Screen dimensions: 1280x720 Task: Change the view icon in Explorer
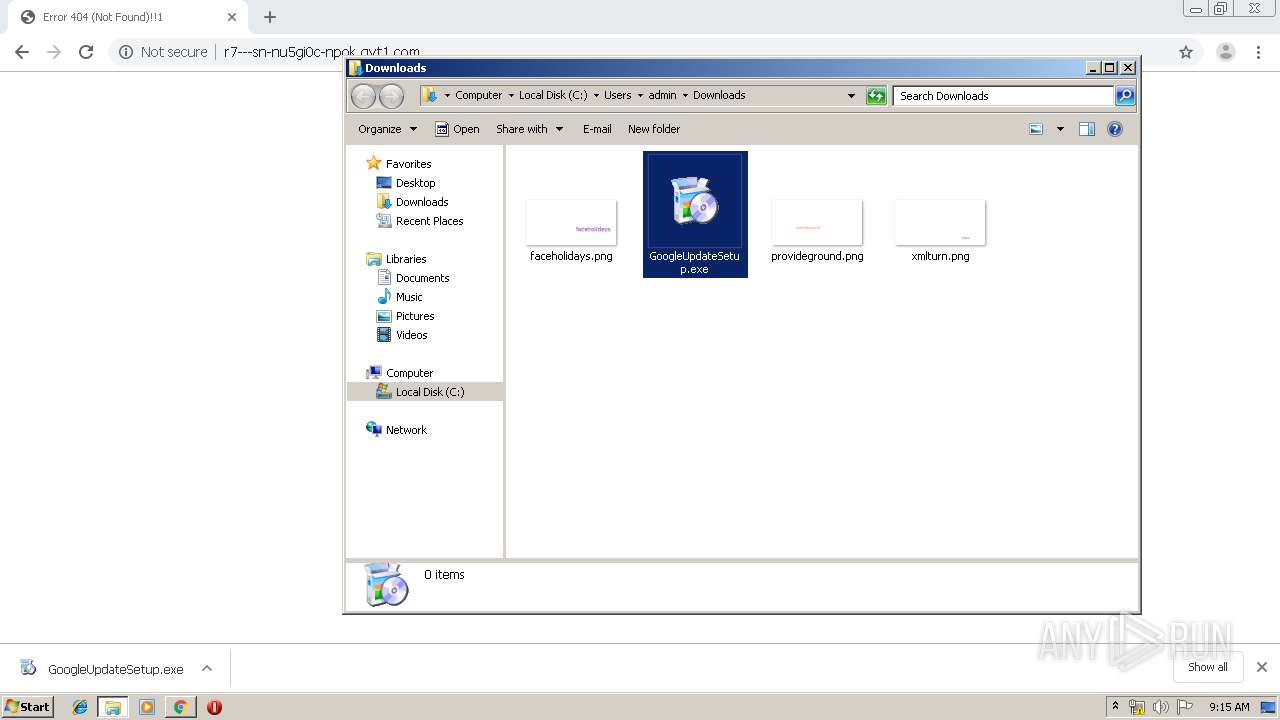pyautogui.click(x=1036, y=129)
